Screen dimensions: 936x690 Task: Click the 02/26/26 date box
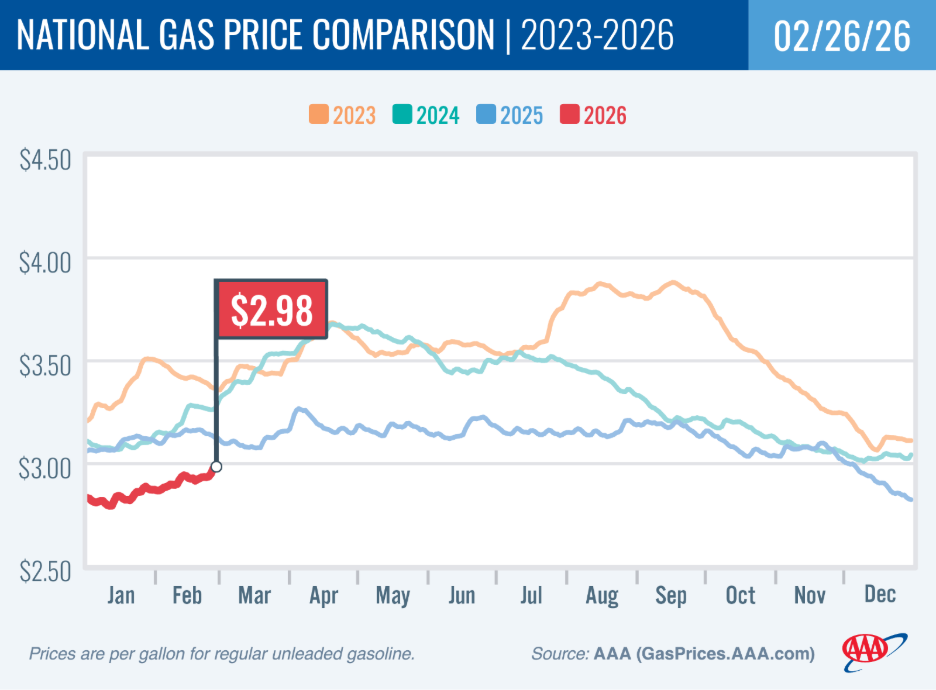coord(842,36)
